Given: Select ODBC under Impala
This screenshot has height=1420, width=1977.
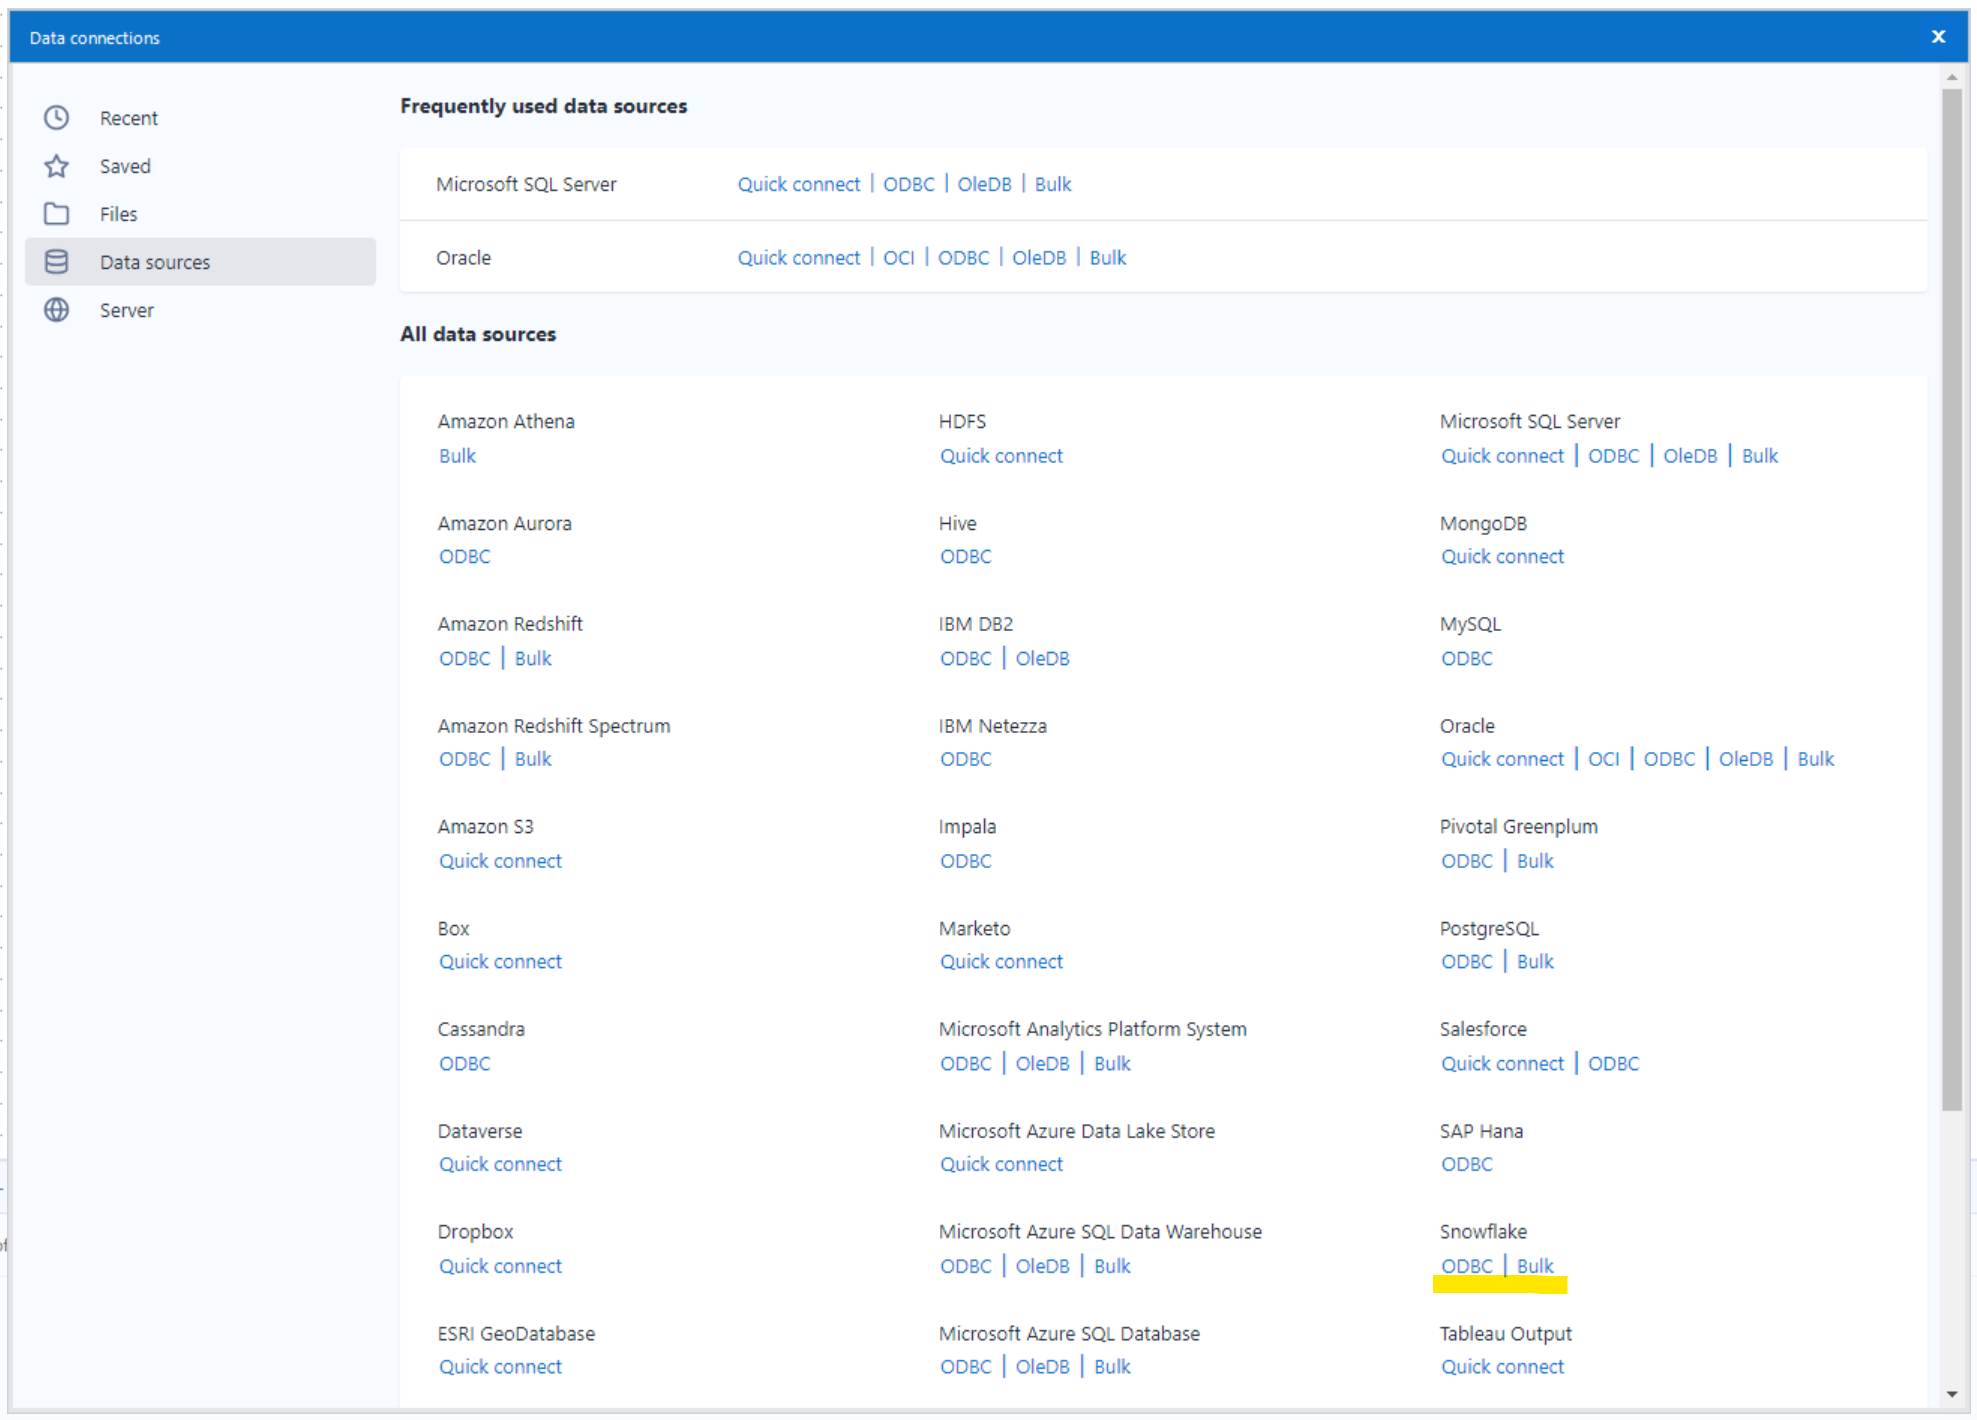Looking at the screenshot, I should (966, 861).
